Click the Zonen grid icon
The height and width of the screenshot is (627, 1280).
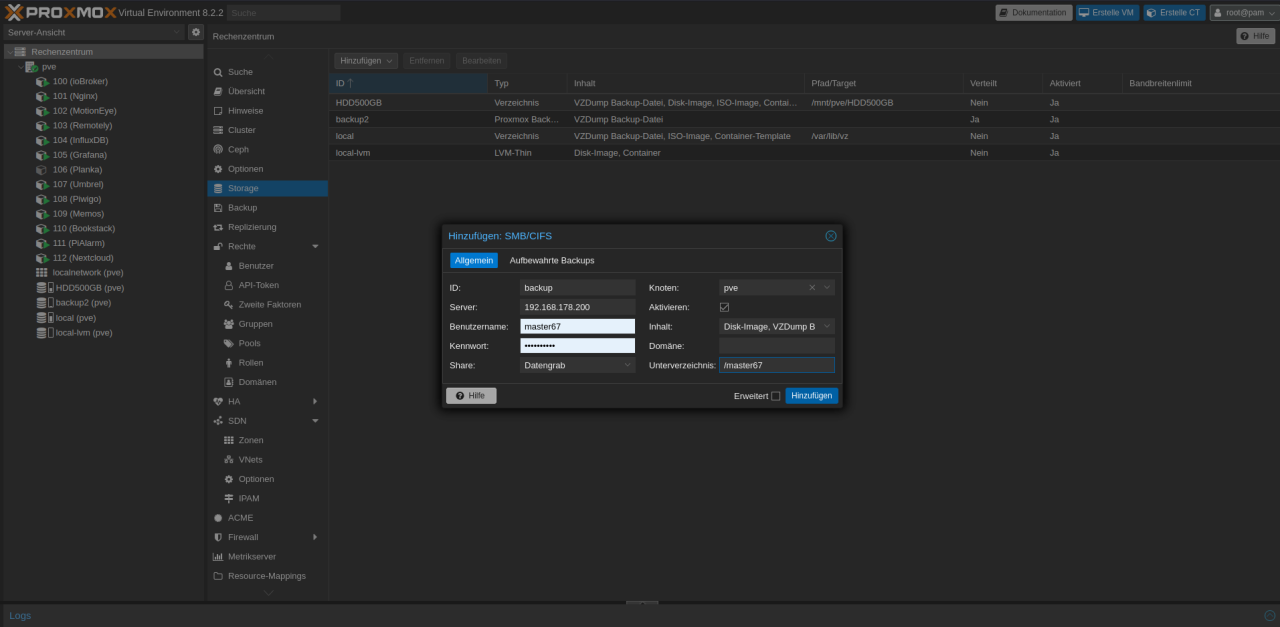tap(229, 440)
